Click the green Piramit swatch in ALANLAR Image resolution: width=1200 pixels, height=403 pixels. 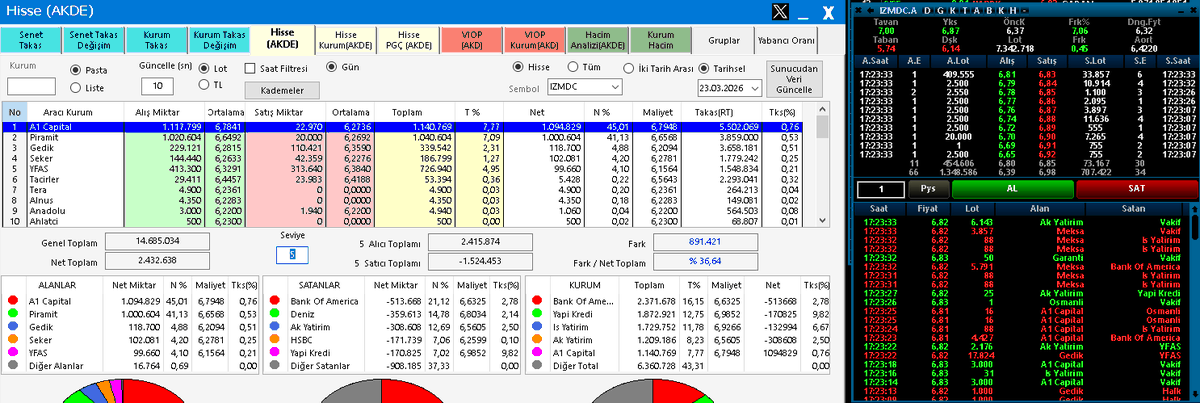click(x=13, y=312)
